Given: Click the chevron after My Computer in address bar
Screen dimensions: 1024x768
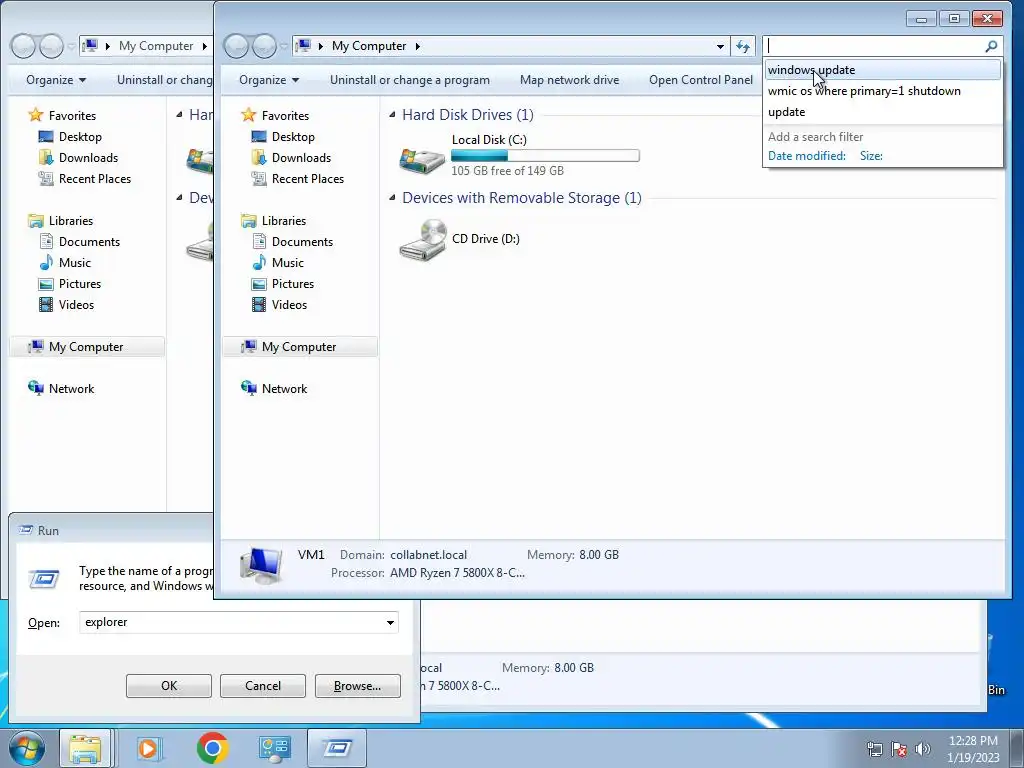Looking at the screenshot, I should click(x=417, y=46).
